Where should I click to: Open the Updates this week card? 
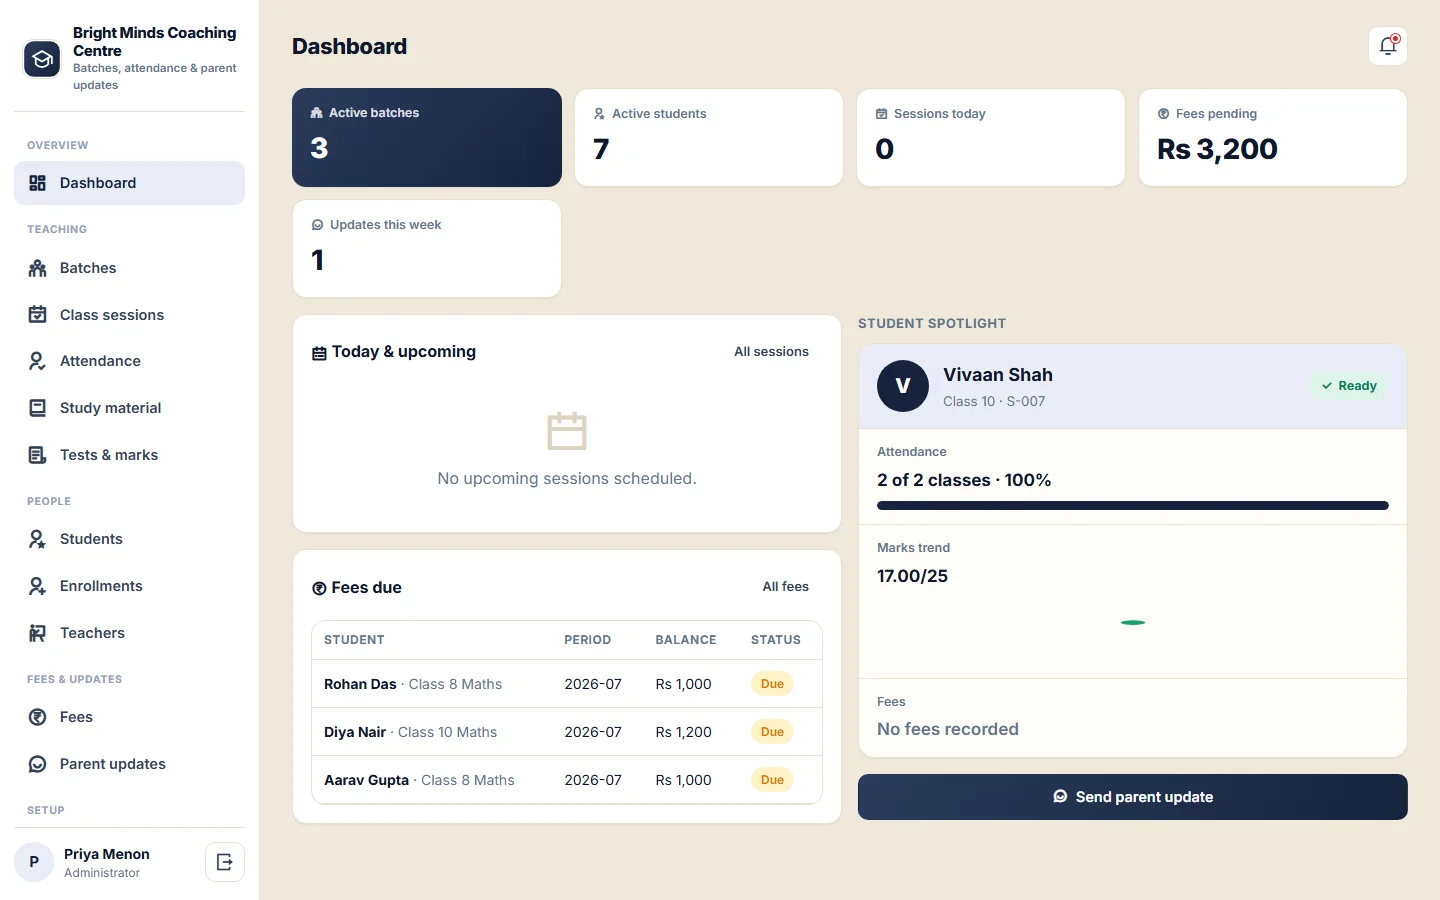click(427, 249)
